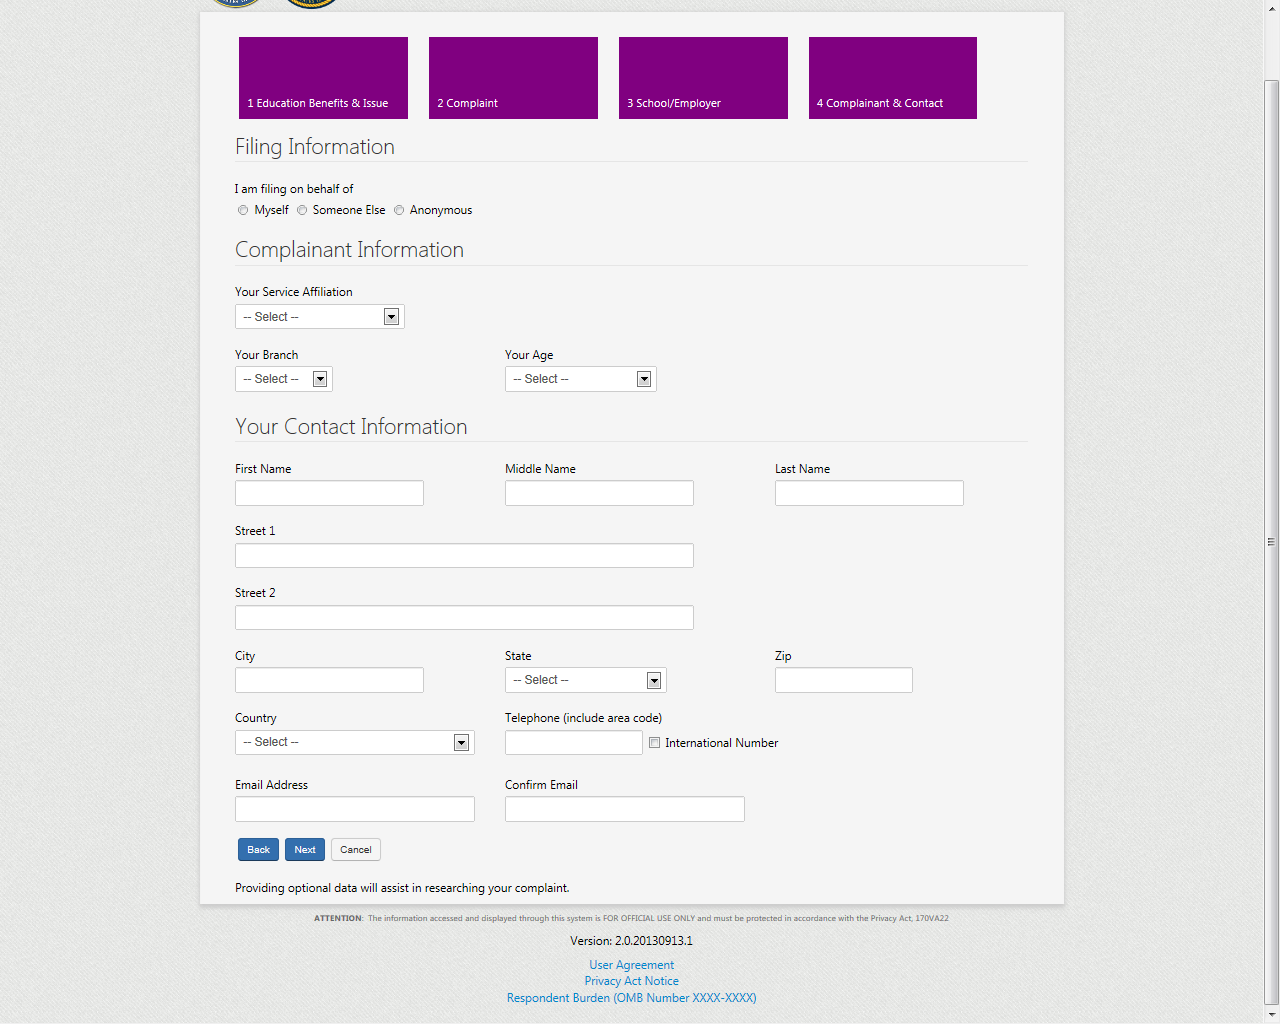Click the First Name input field
This screenshot has height=1024, width=1280.
329,493
